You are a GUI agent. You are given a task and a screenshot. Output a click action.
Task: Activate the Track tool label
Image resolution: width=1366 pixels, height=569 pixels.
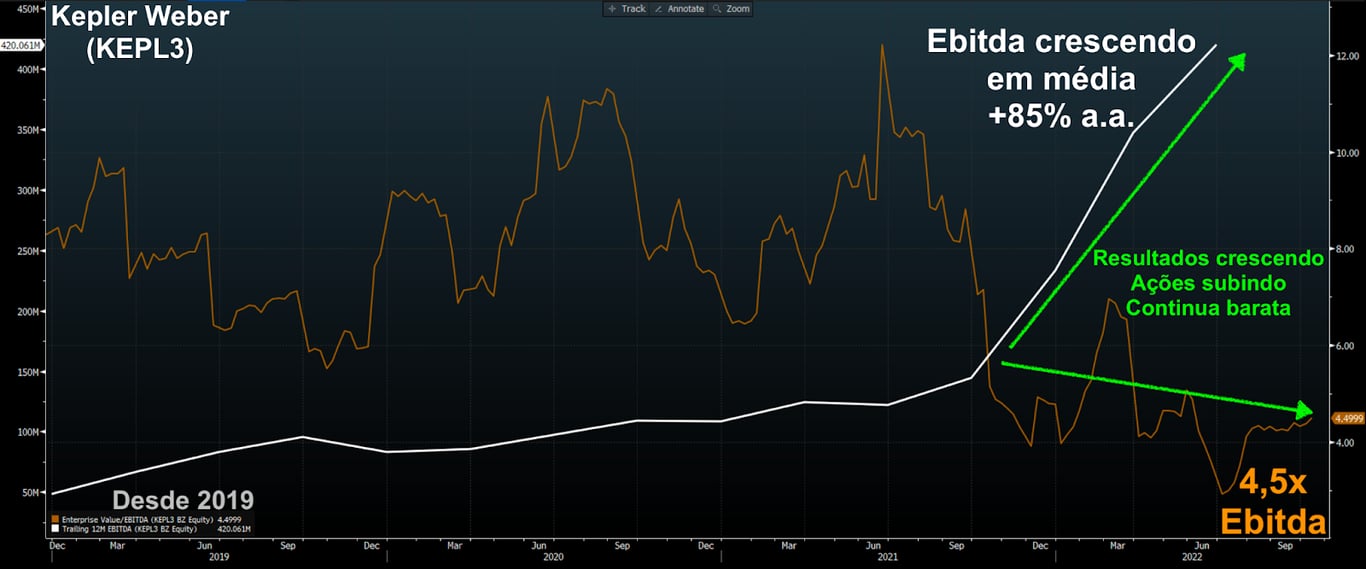[633, 8]
